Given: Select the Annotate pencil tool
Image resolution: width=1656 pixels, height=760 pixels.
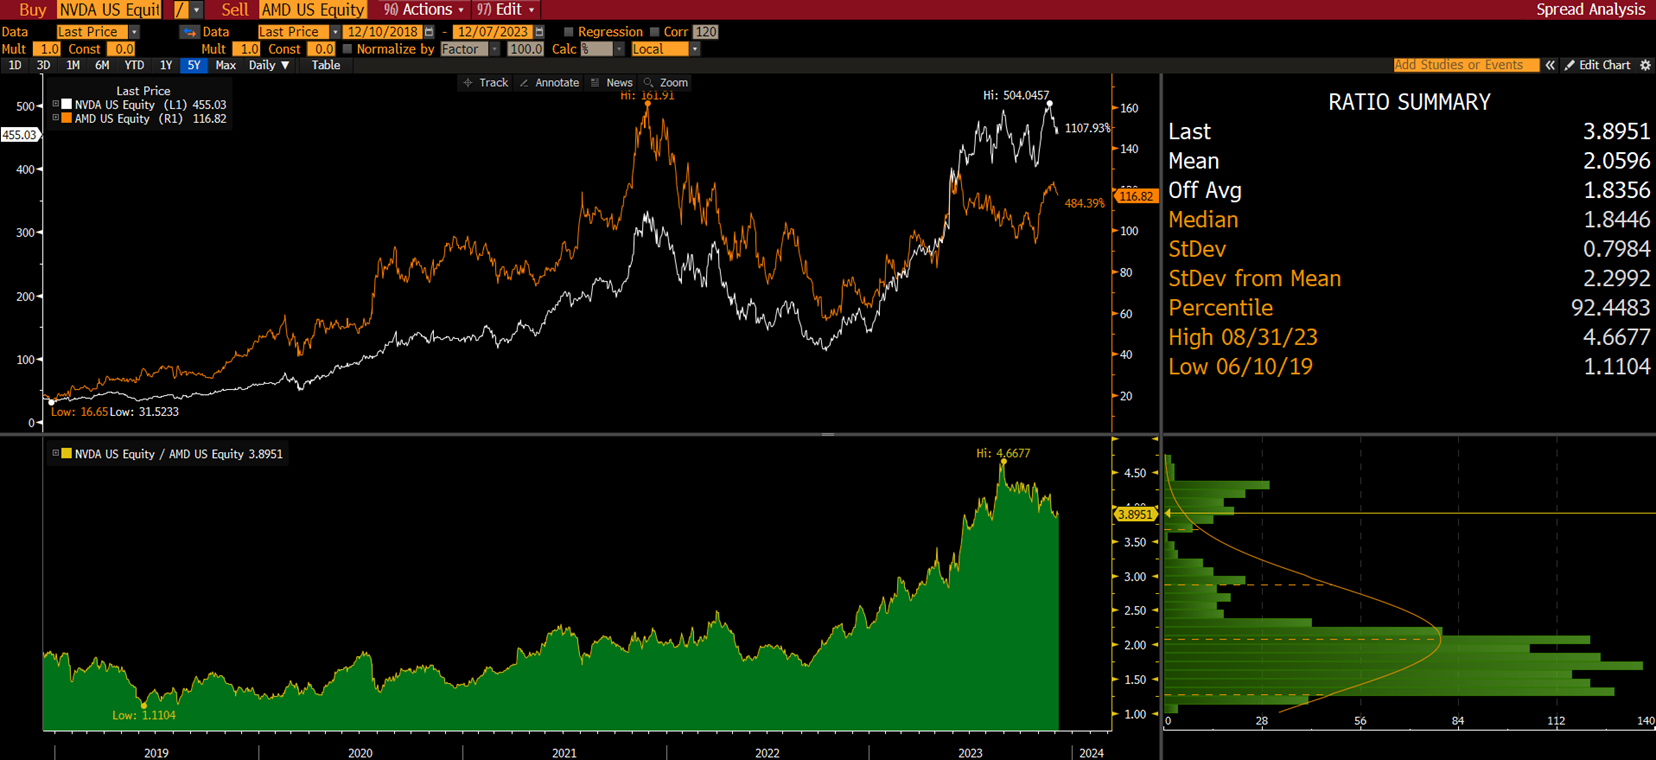Looking at the screenshot, I should (550, 83).
